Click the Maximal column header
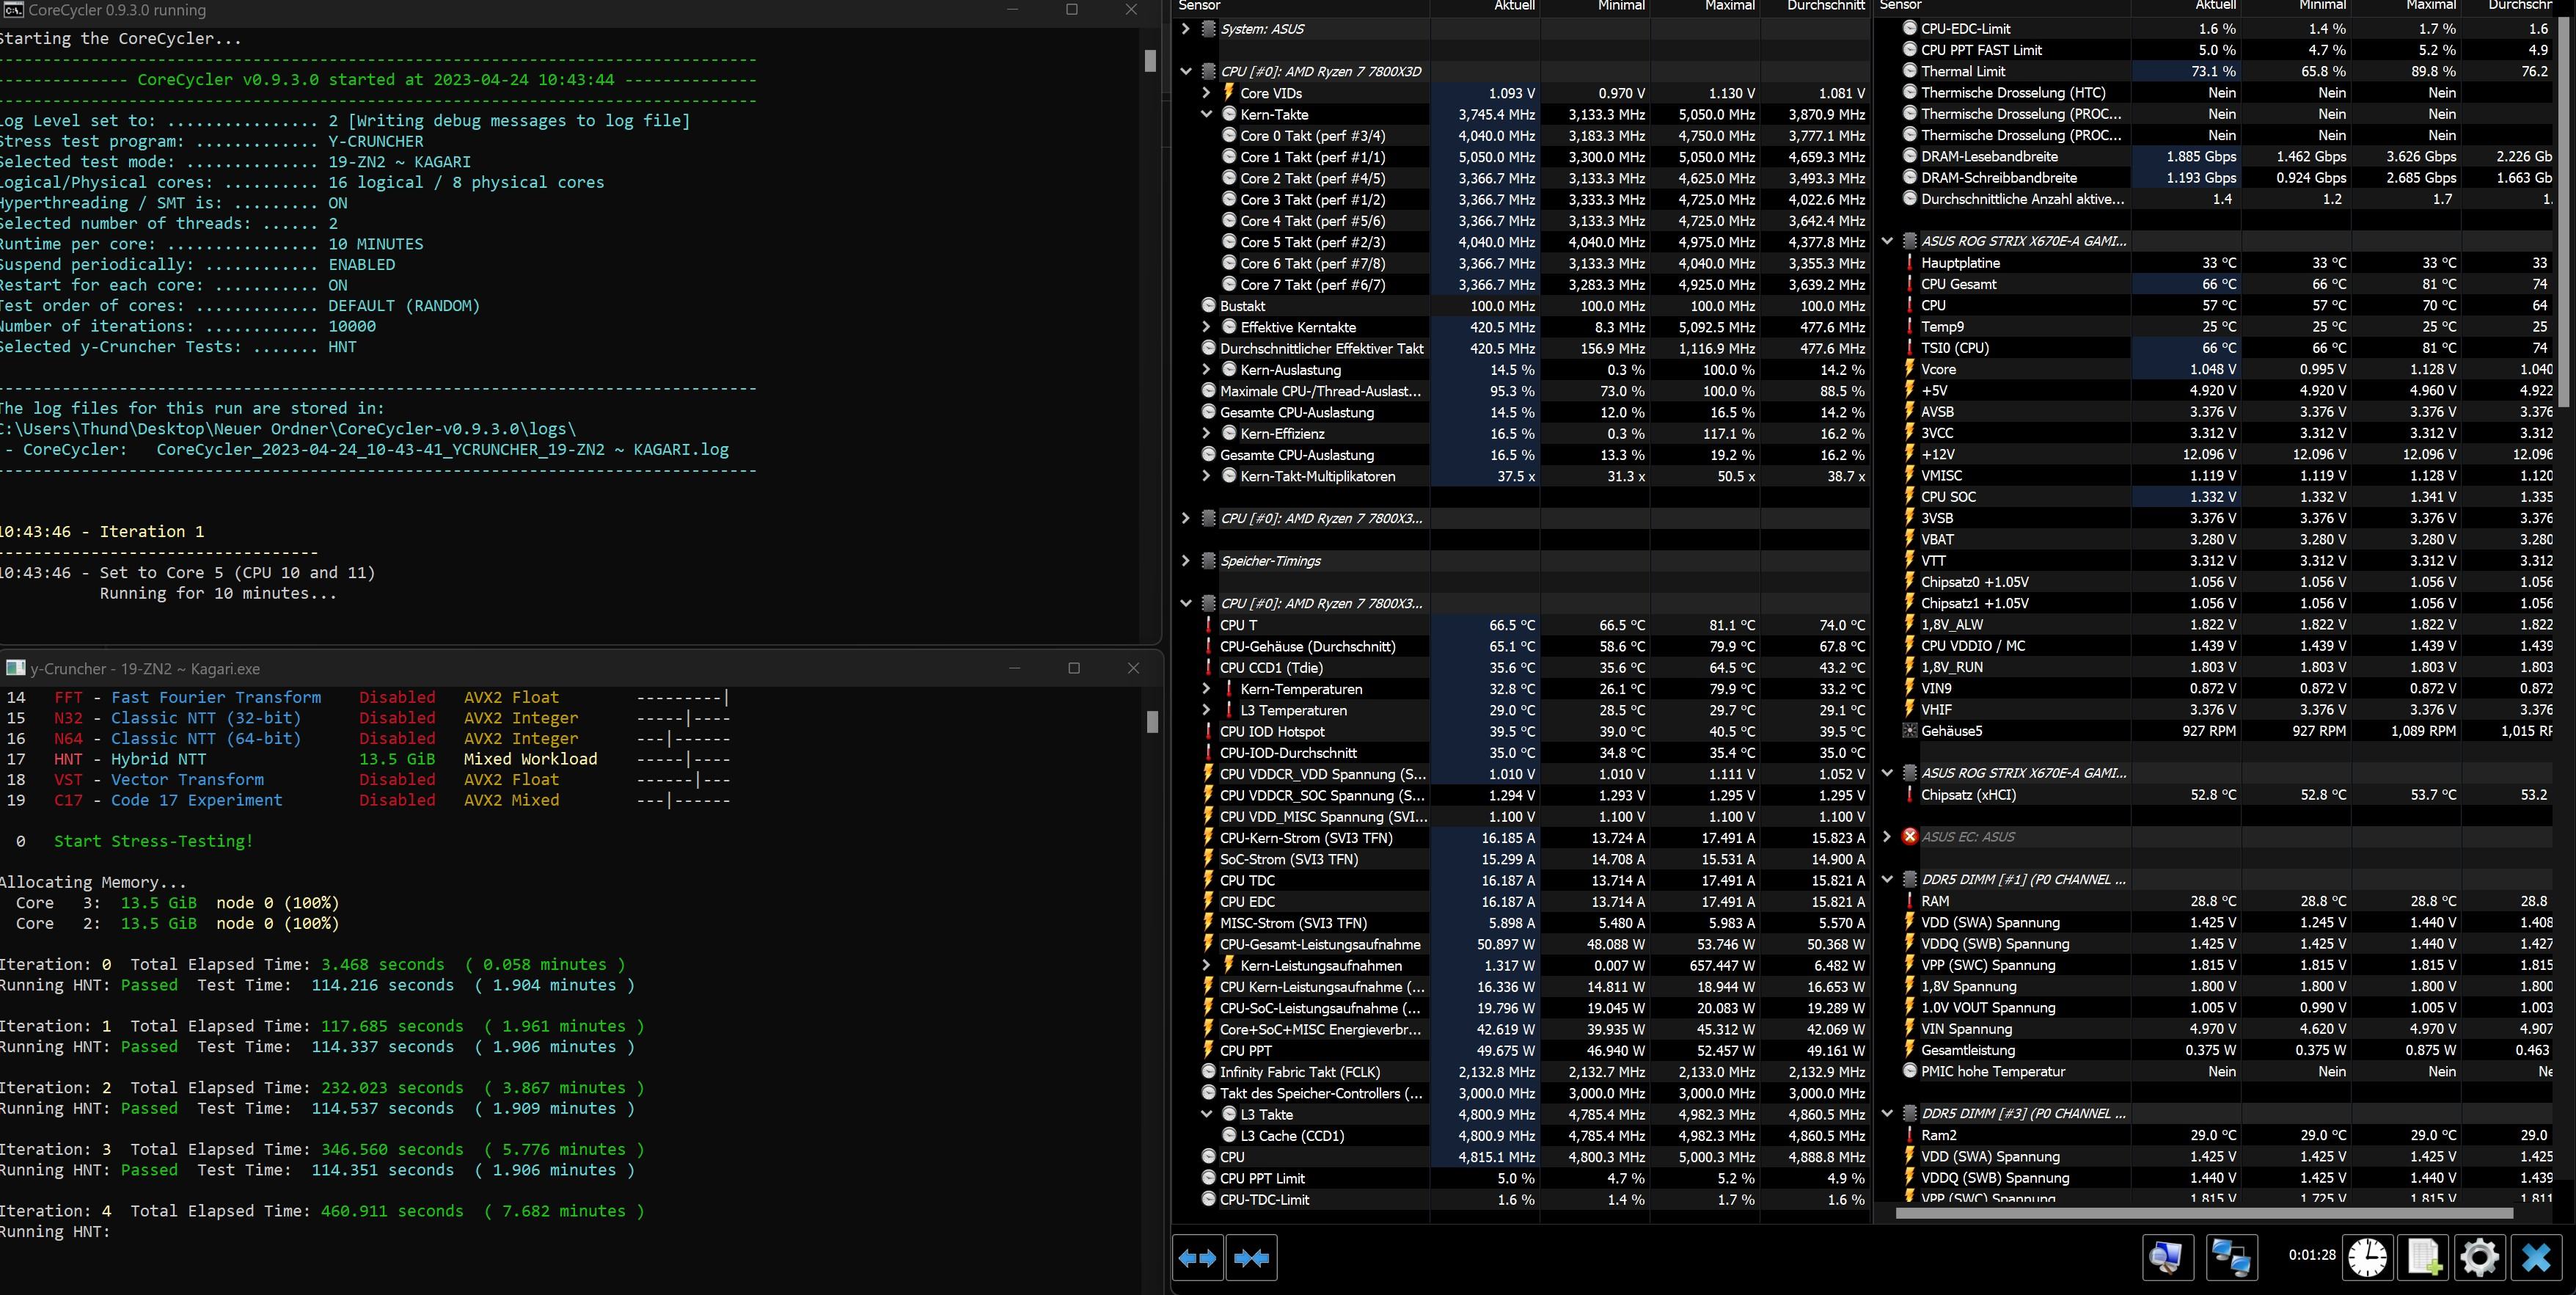Image resolution: width=2576 pixels, height=1295 pixels. (1729, 6)
